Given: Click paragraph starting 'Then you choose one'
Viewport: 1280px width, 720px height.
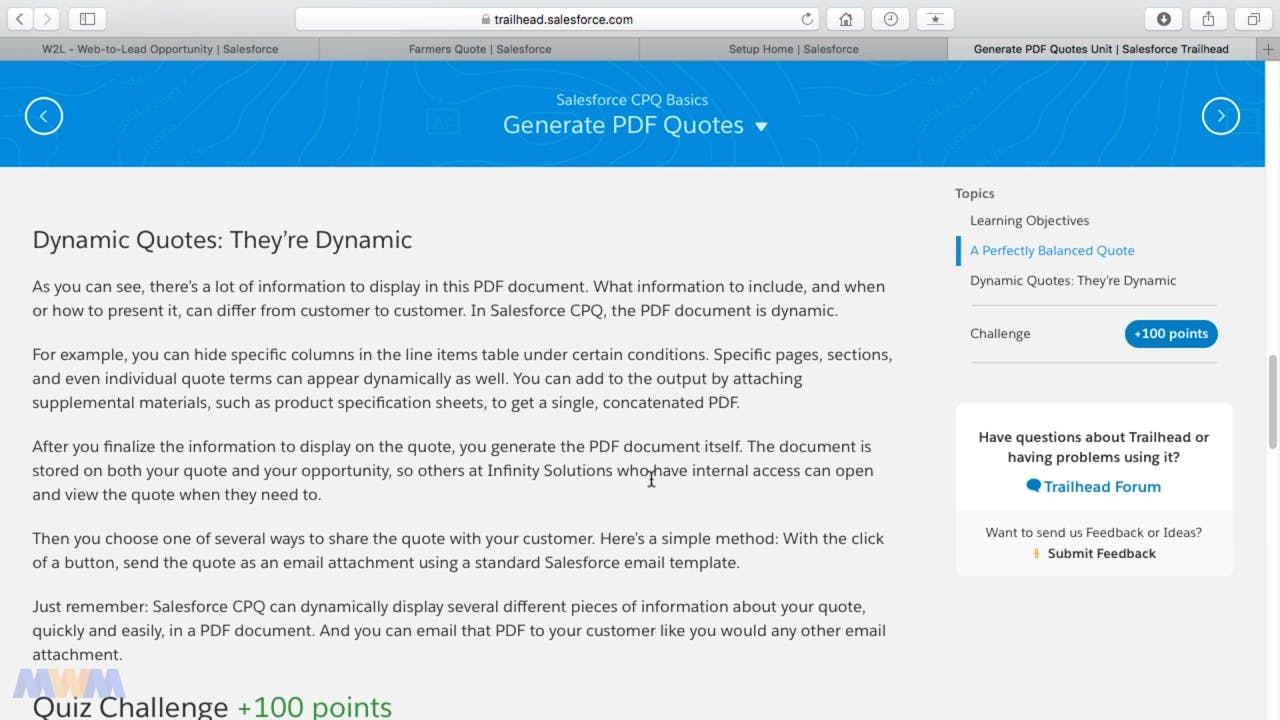Looking at the screenshot, I should coord(458,550).
